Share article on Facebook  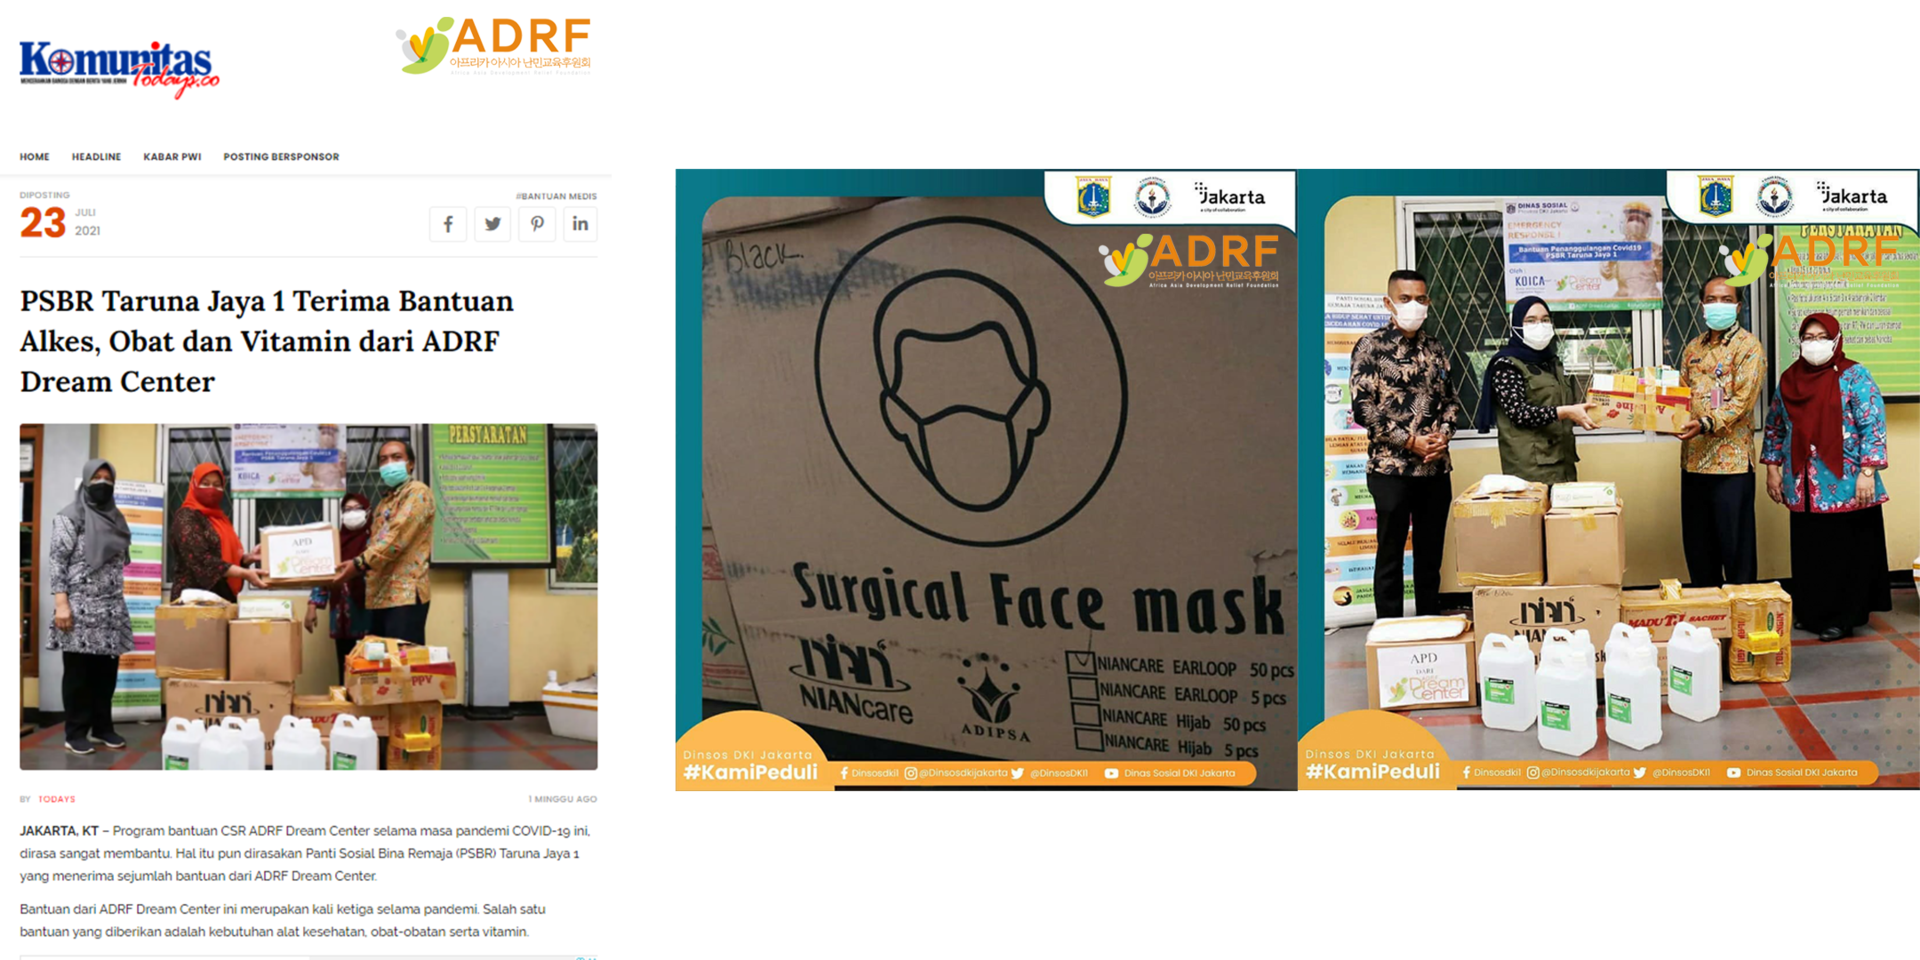tap(448, 224)
